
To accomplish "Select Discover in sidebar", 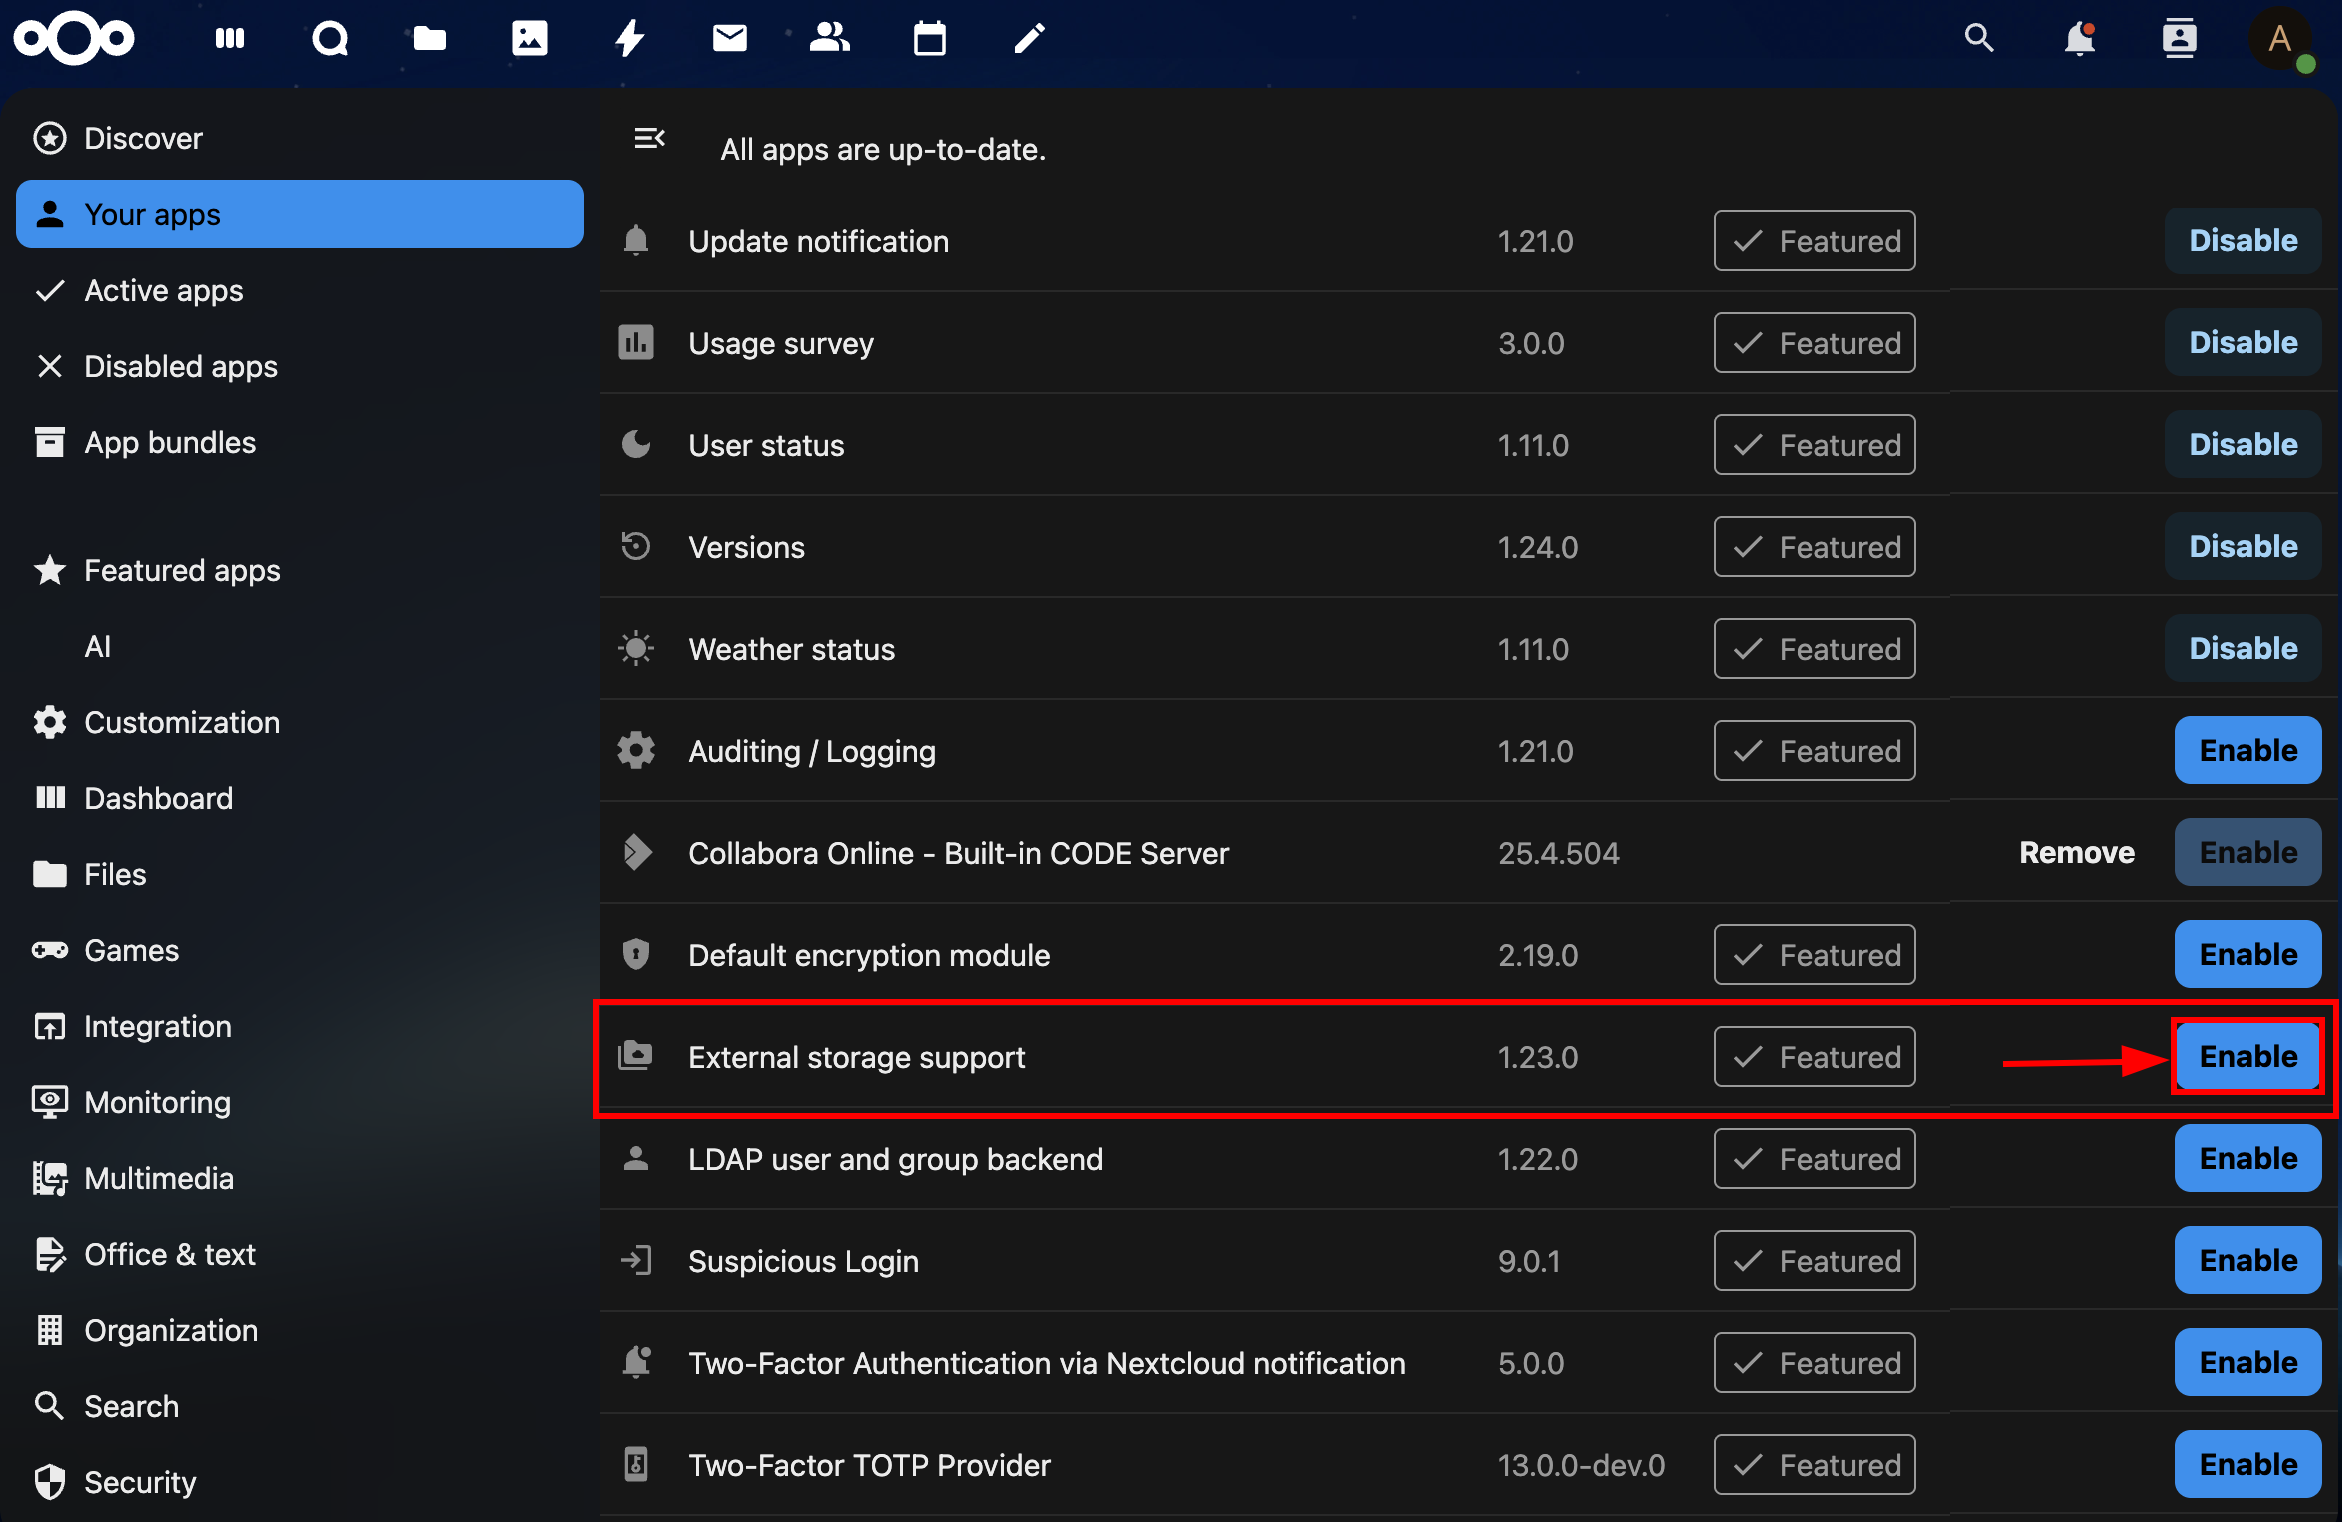I will pos(300,138).
